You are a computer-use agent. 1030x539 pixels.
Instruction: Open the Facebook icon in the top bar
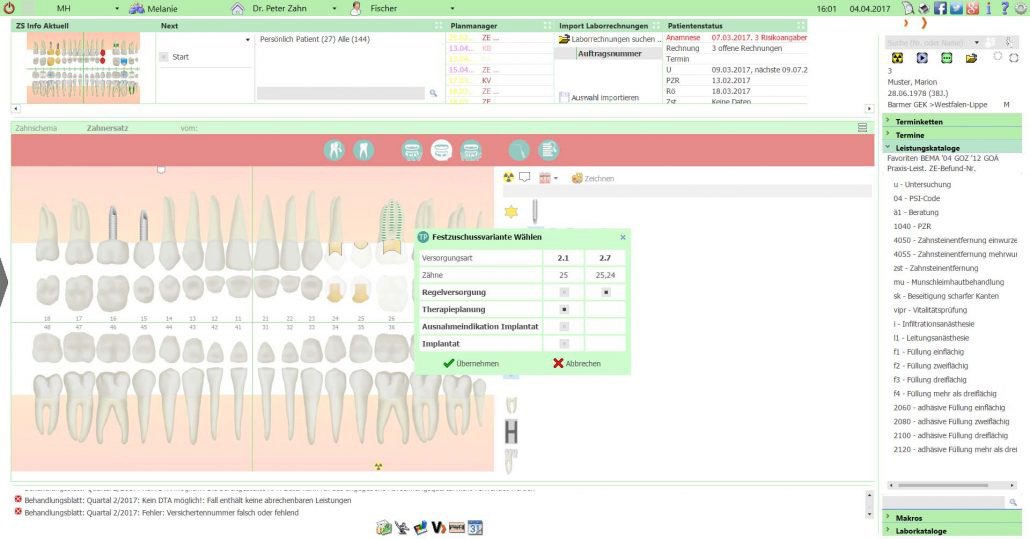click(940, 8)
